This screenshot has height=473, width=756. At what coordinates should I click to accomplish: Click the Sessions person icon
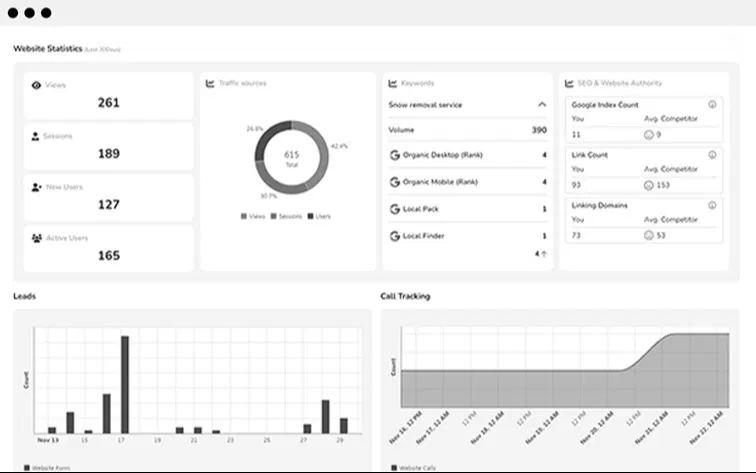point(36,136)
